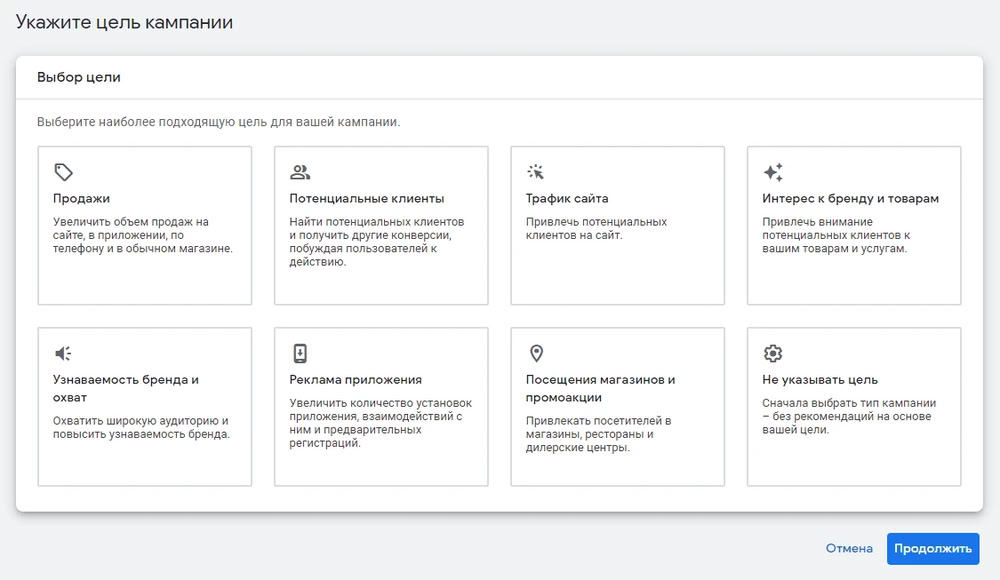This screenshot has height=580, width=1000.
Task: Click the map pin icon for Посещения магазинов
Action: click(x=536, y=353)
